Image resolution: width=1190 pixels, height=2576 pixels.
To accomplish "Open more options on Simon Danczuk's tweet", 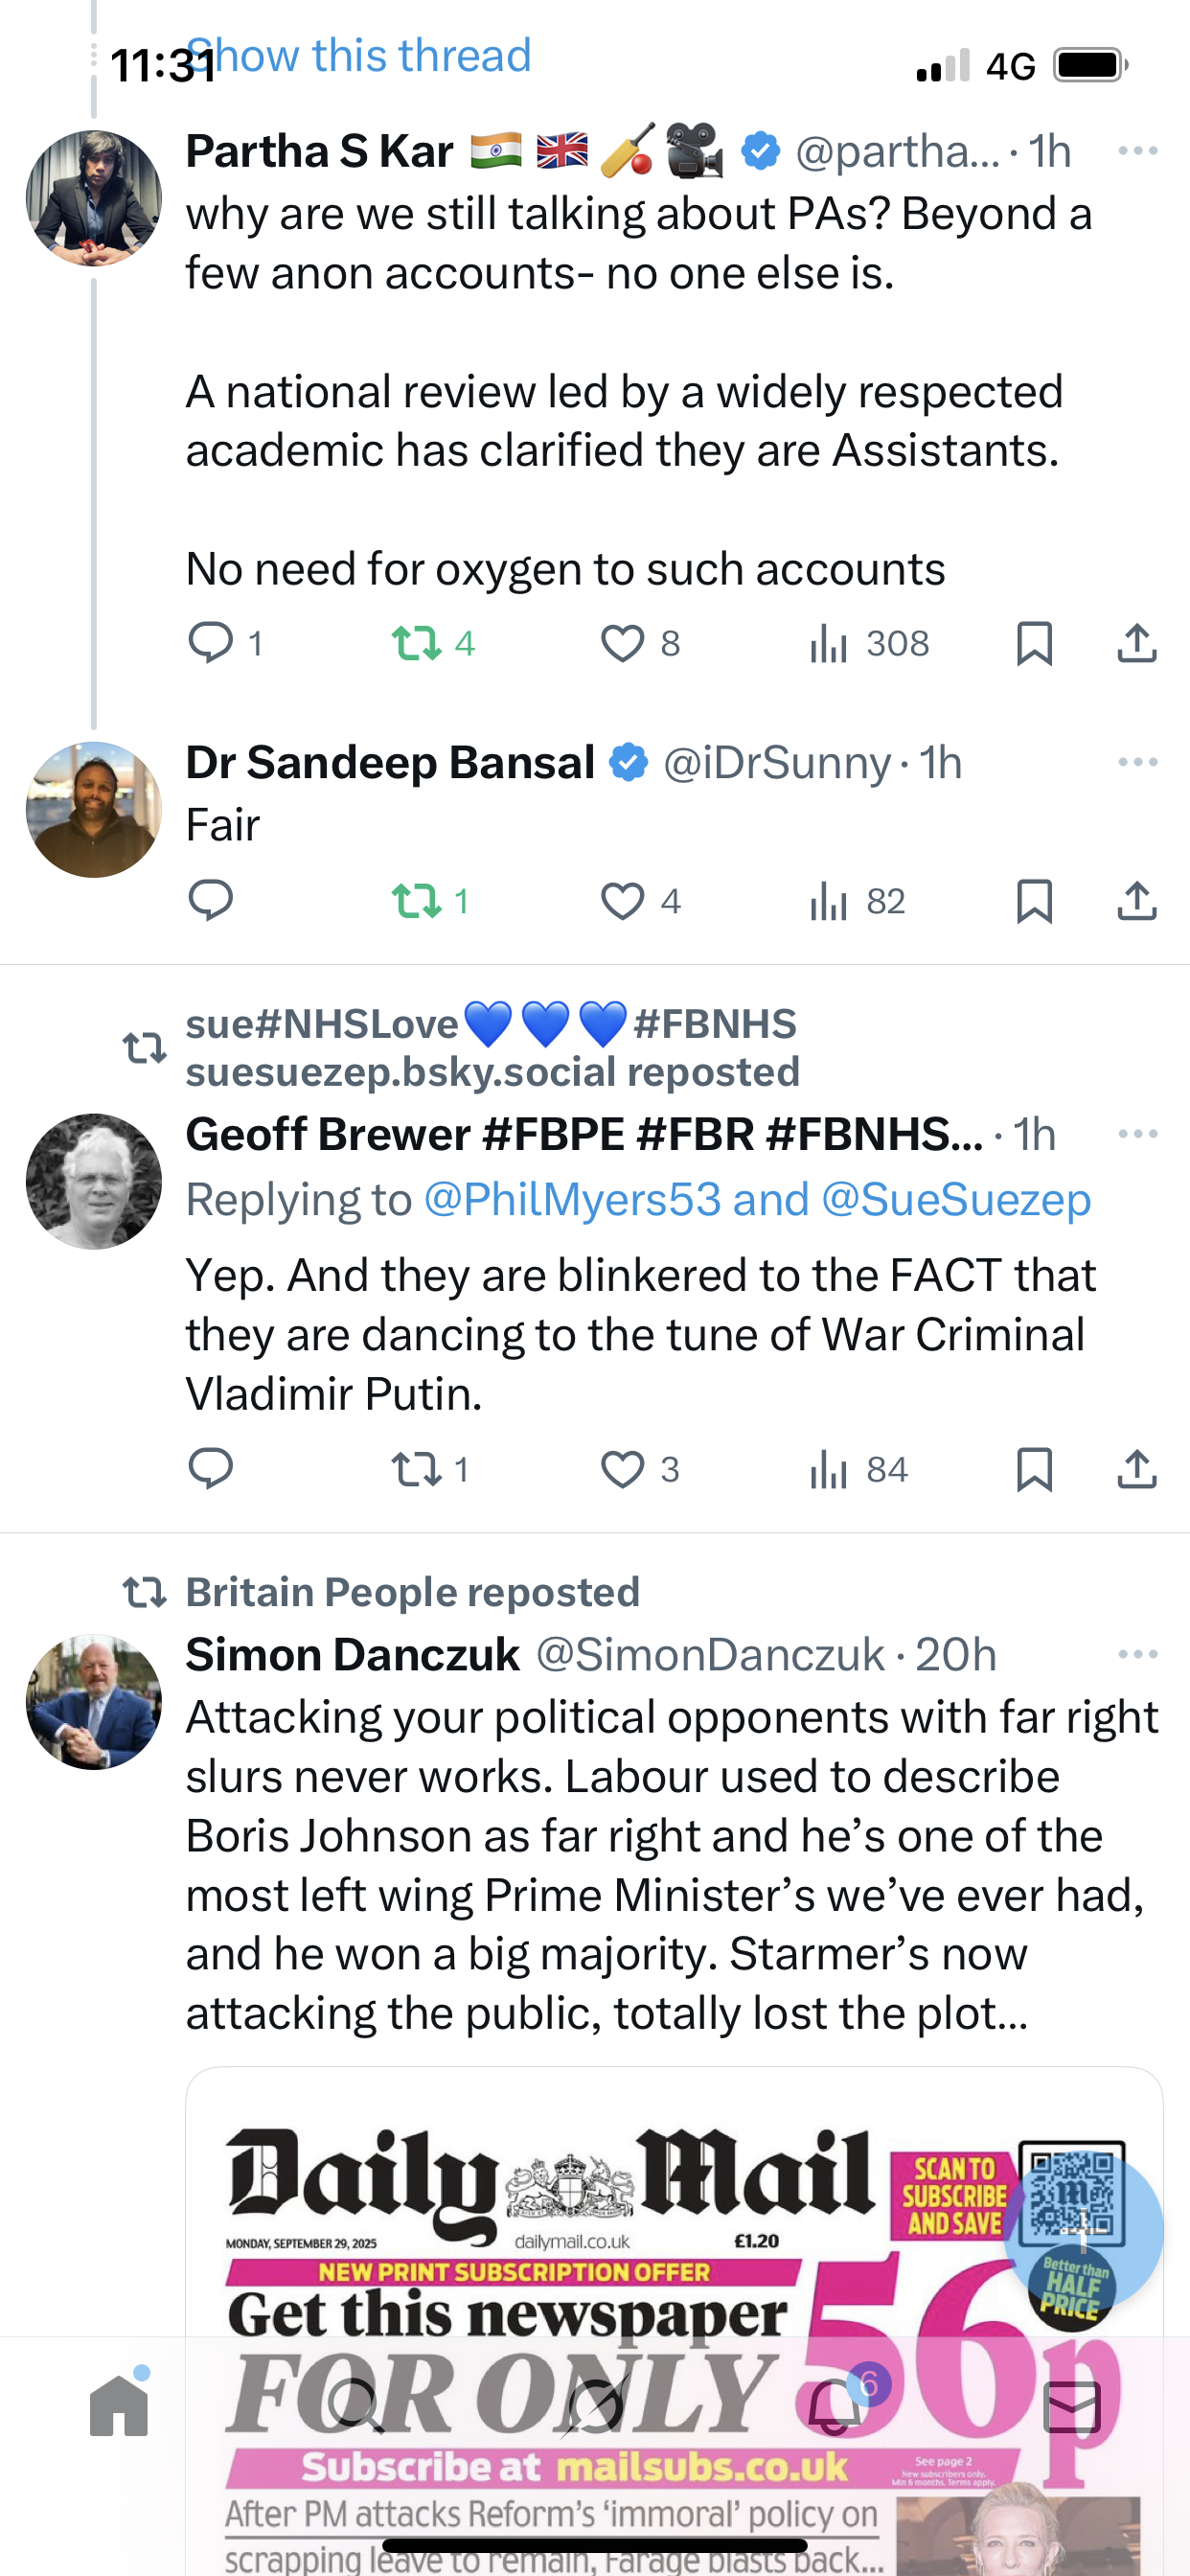I will coord(1137,1654).
